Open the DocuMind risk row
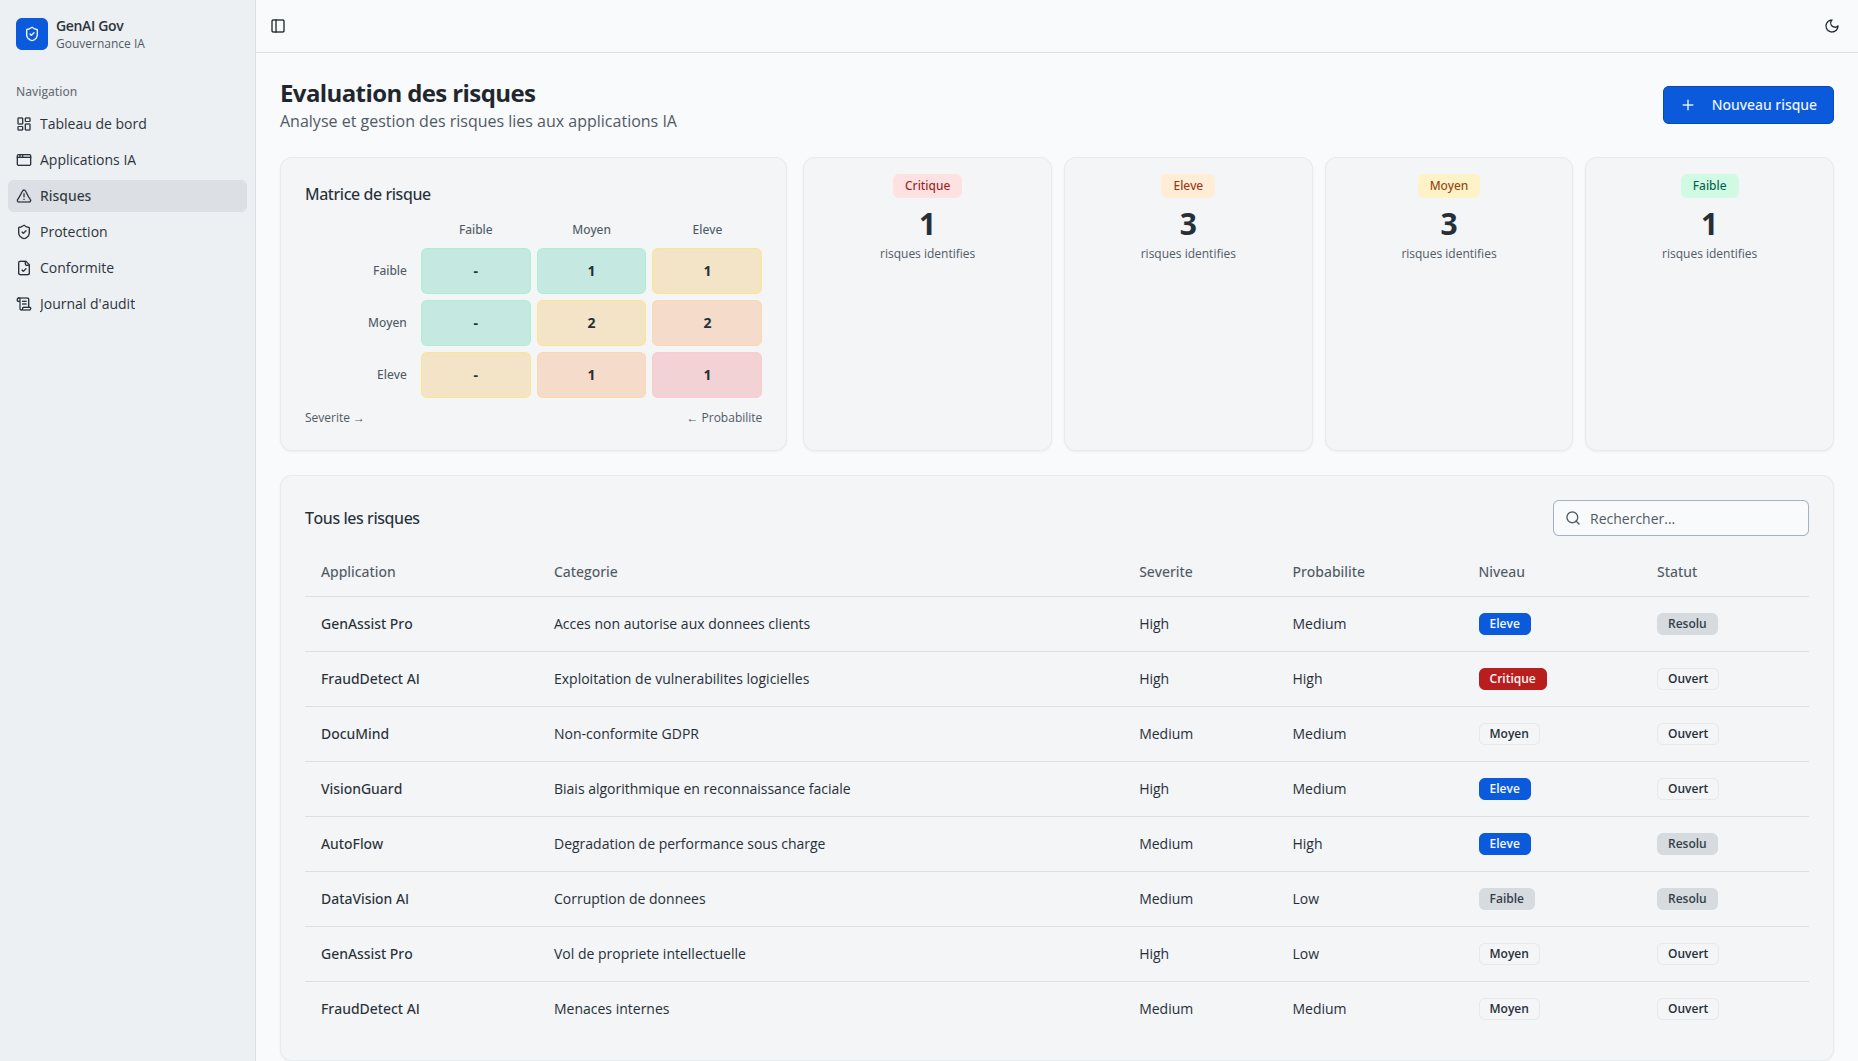 click(355, 734)
